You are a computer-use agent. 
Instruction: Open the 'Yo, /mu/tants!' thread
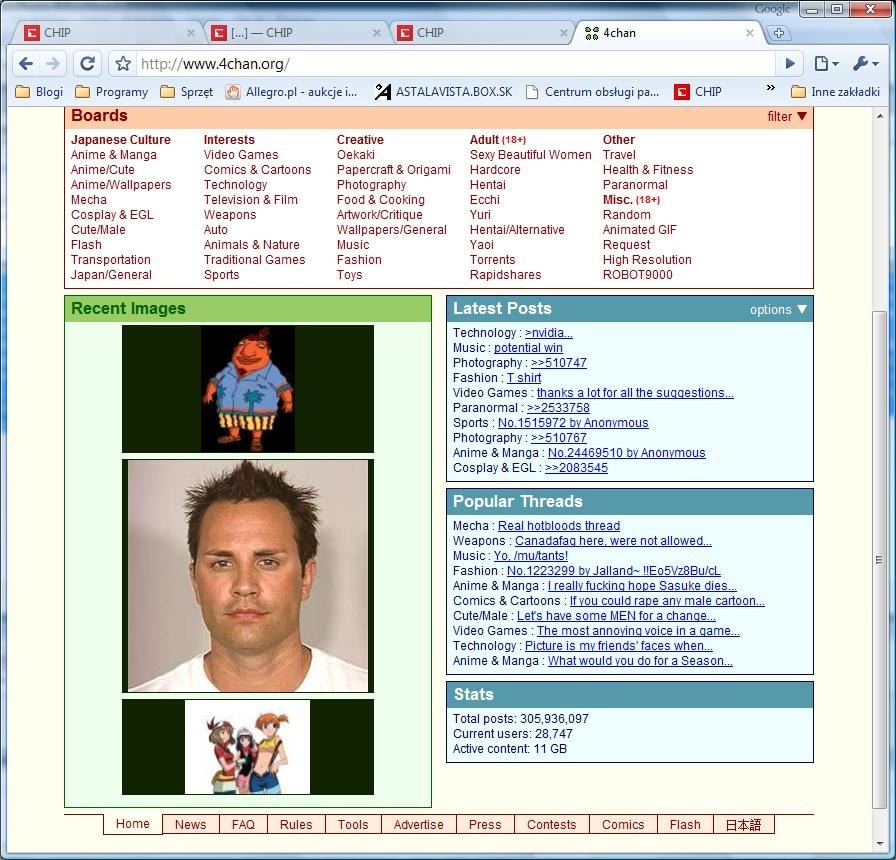click(x=531, y=556)
